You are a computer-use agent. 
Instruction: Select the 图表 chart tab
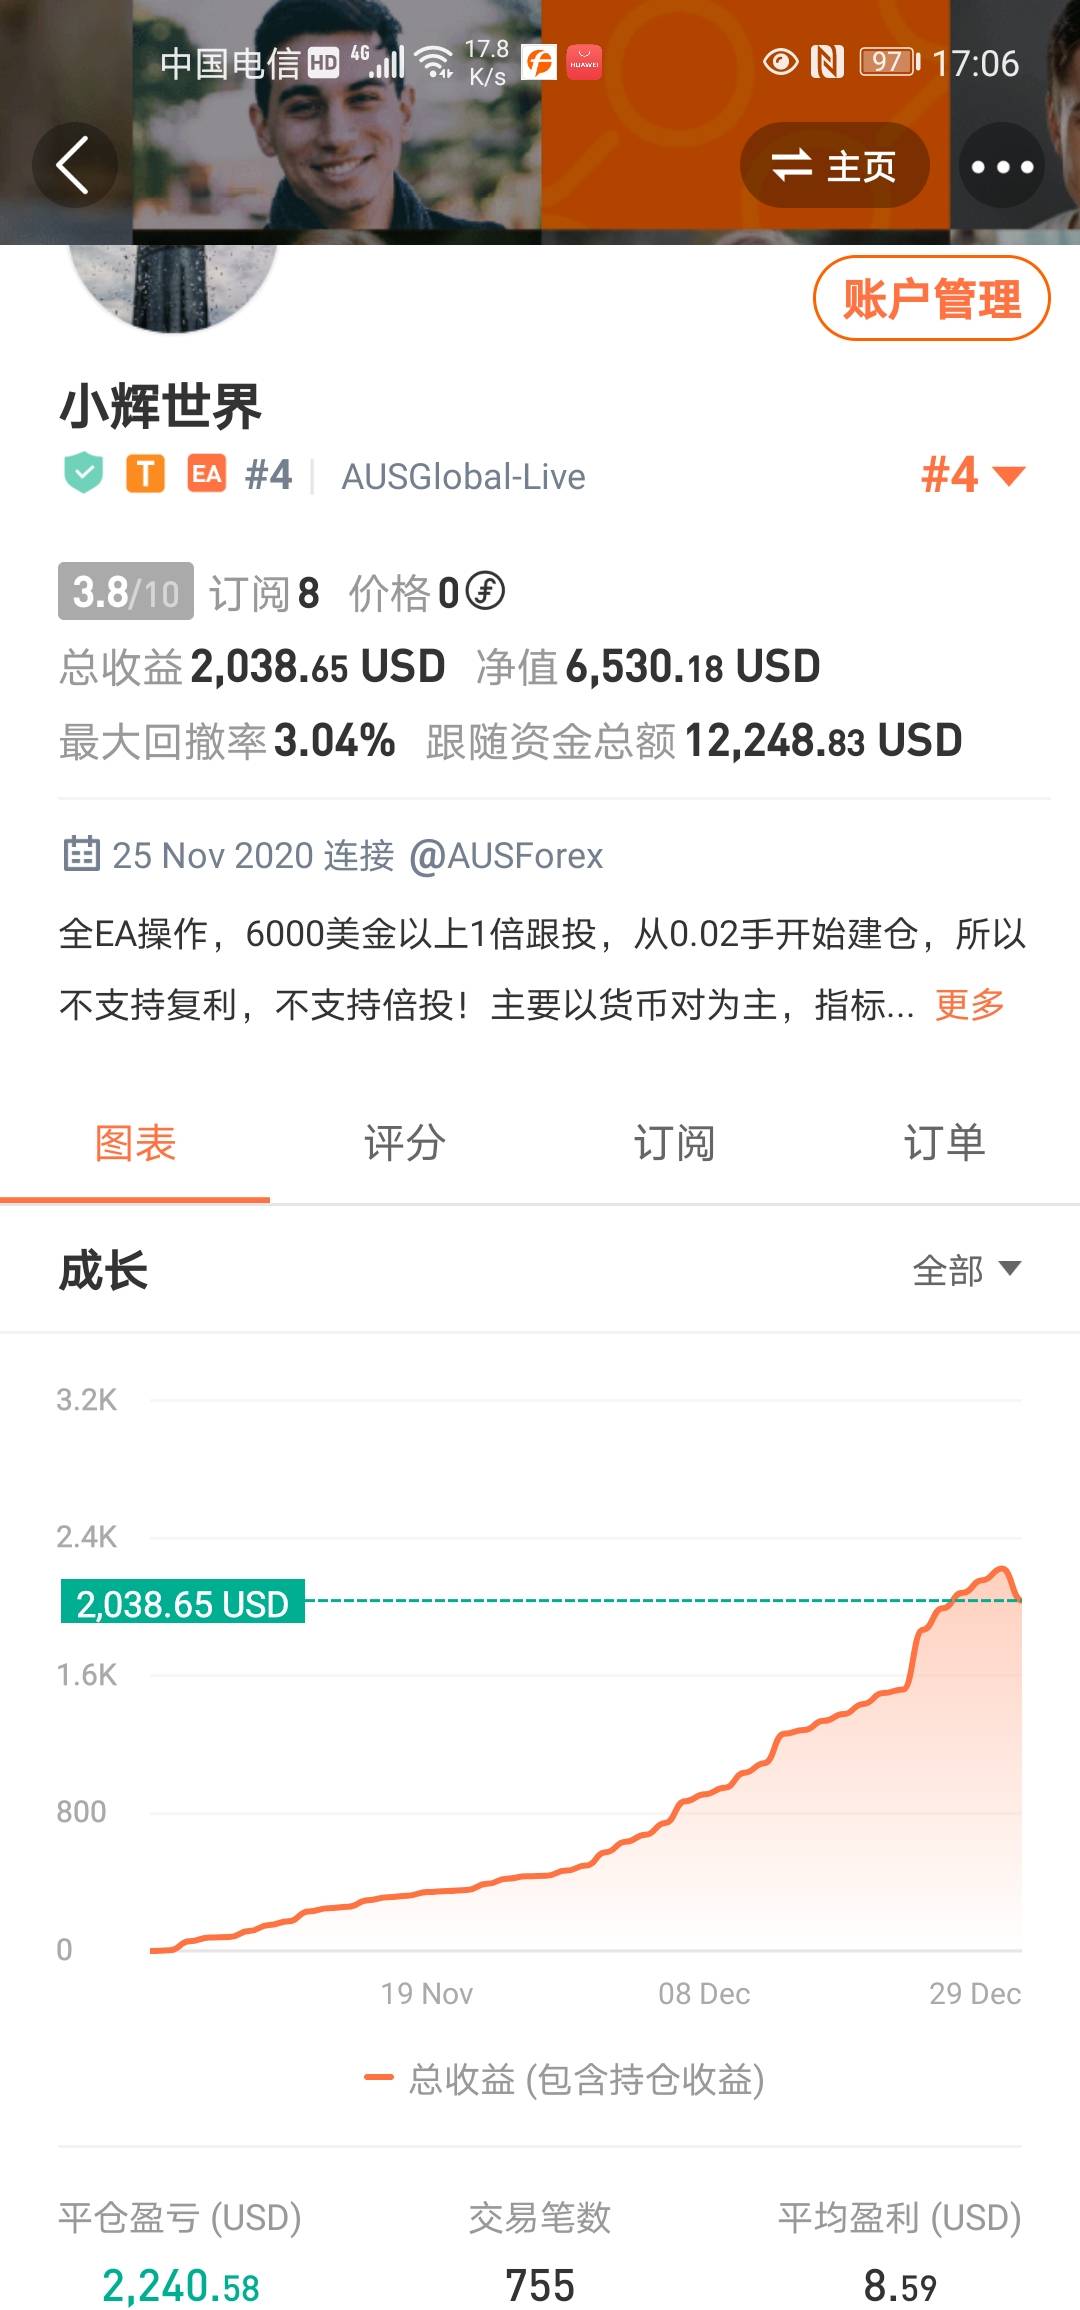click(135, 1143)
